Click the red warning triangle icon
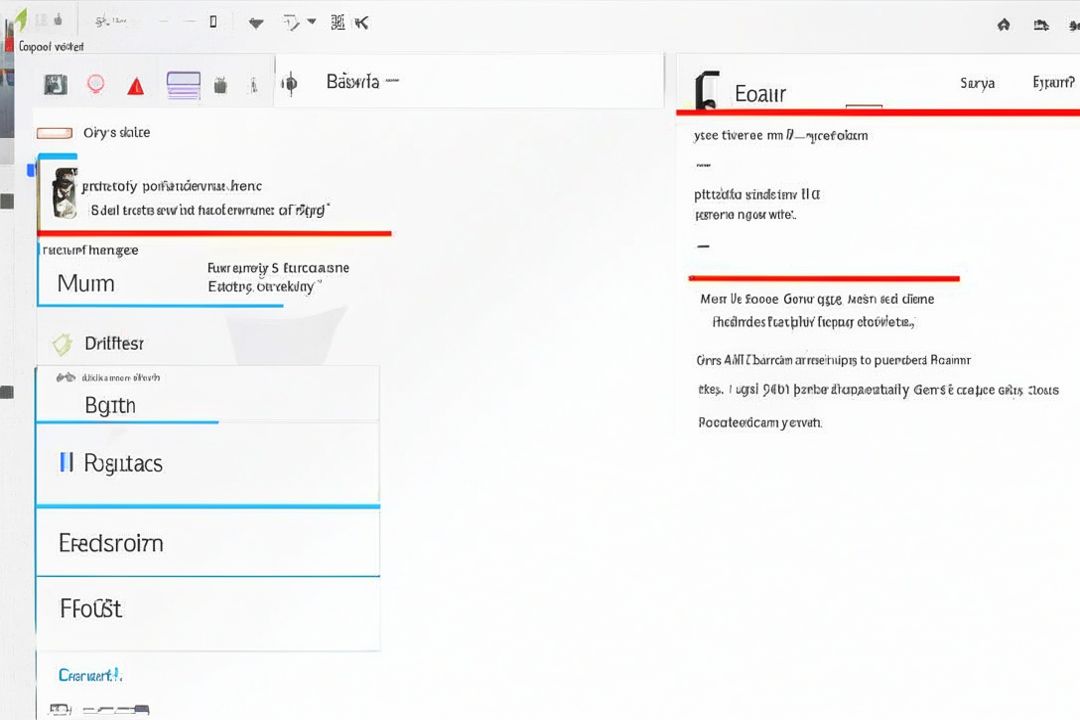The height and width of the screenshot is (720, 1080). pos(136,86)
